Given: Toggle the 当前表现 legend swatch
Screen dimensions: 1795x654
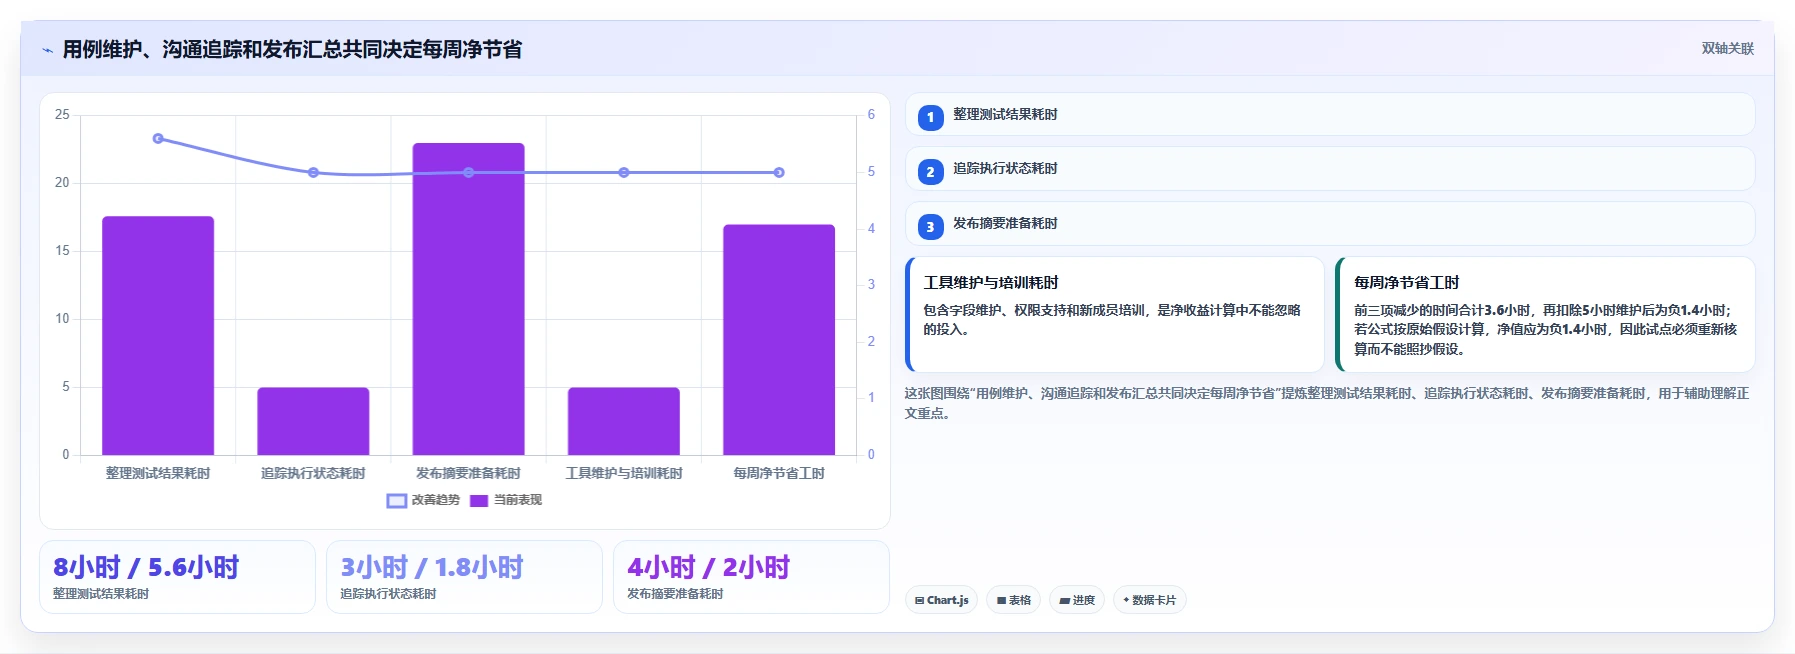Looking at the screenshot, I should pyautogui.click(x=479, y=500).
